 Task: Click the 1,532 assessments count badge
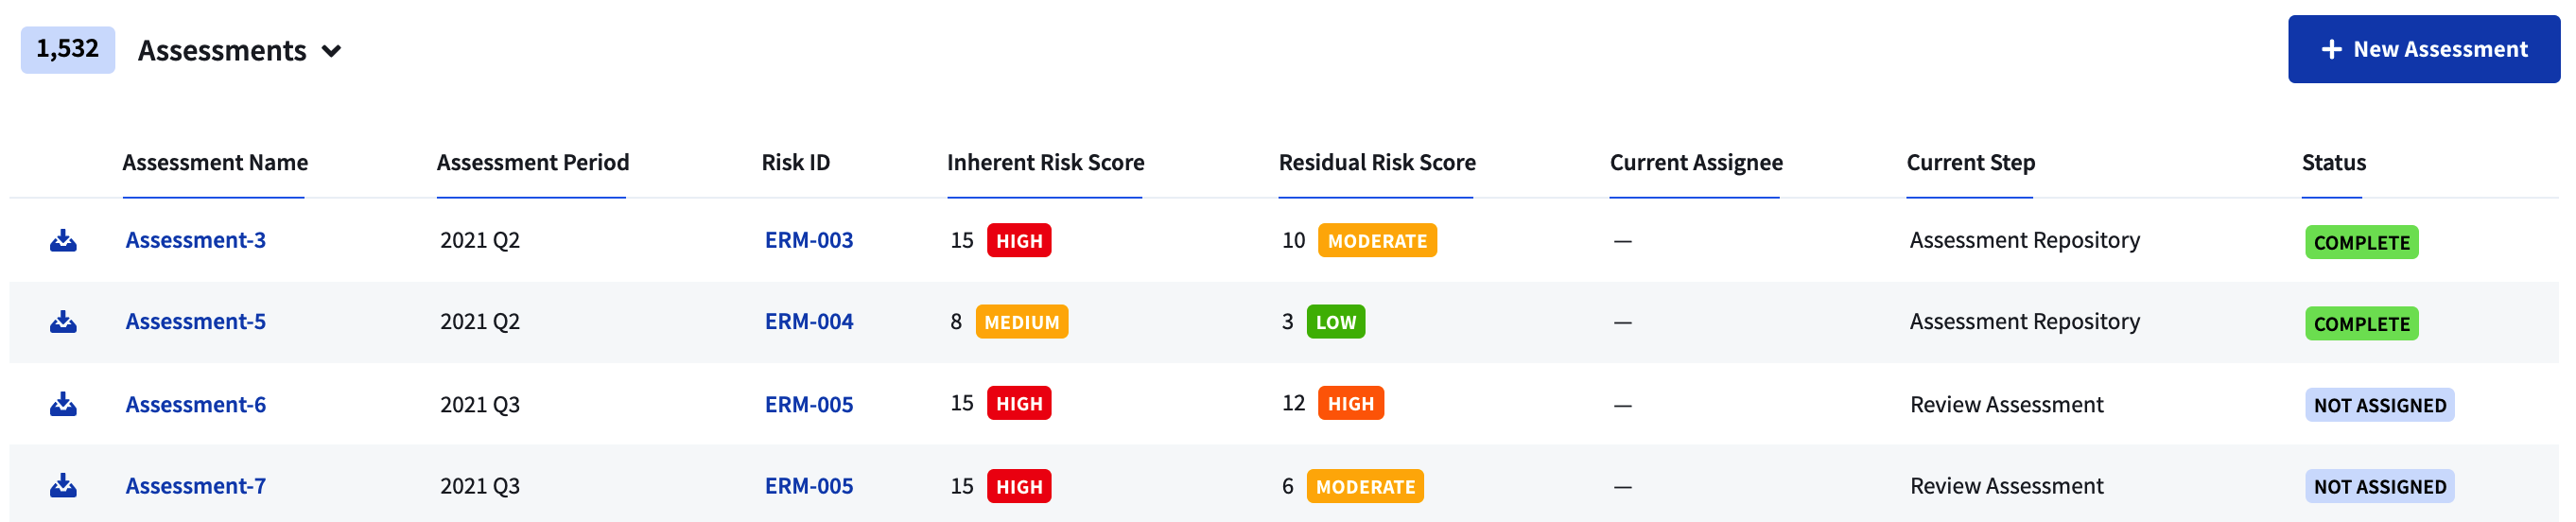67,49
